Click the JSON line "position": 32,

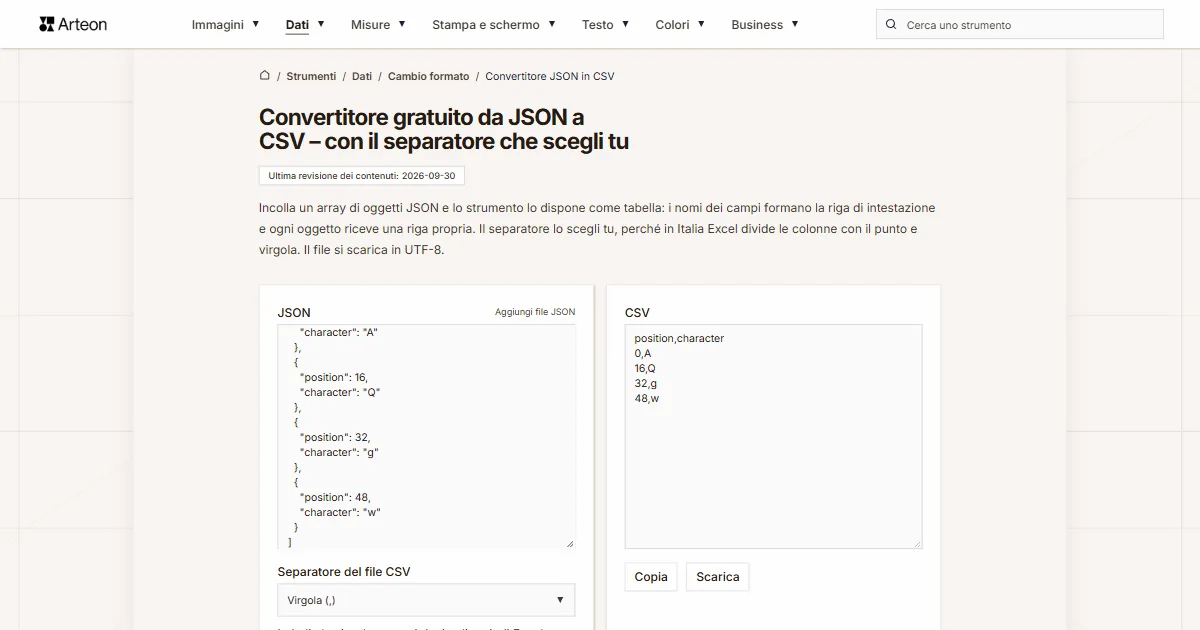[x=335, y=437]
